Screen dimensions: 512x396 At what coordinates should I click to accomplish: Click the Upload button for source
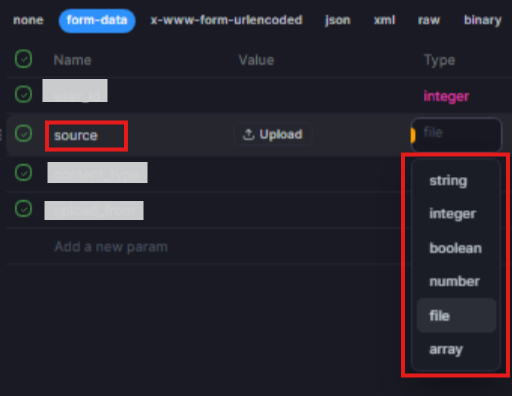click(273, 134)
